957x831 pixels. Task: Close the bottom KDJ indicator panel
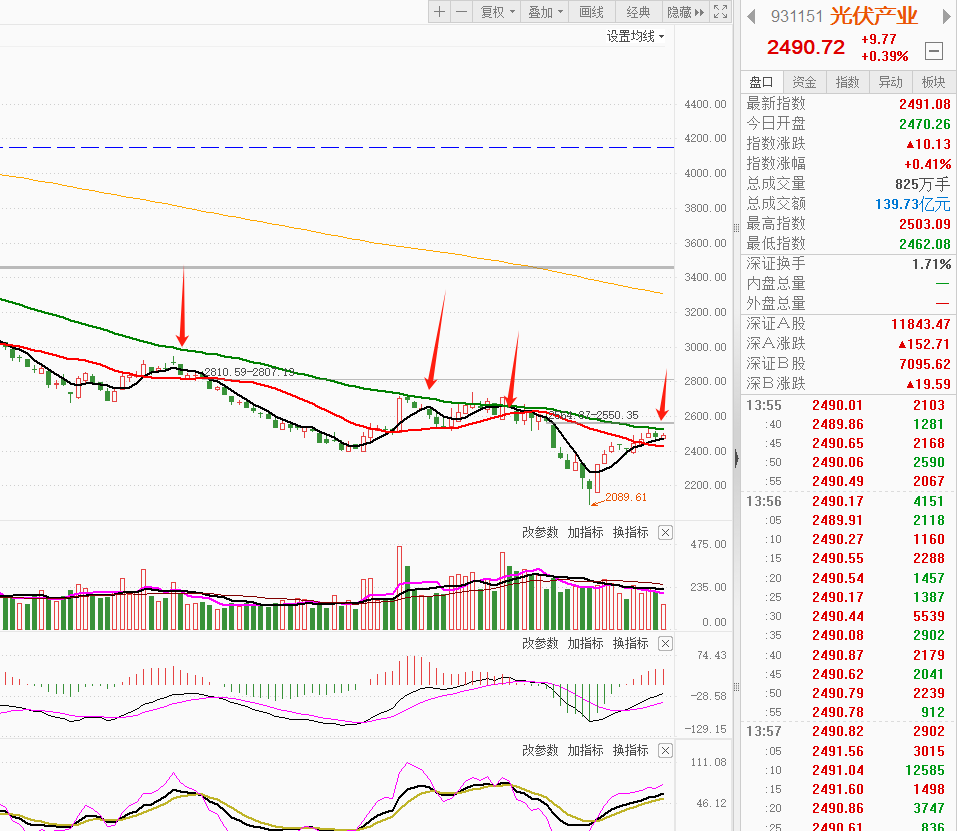tap(666, 750)
